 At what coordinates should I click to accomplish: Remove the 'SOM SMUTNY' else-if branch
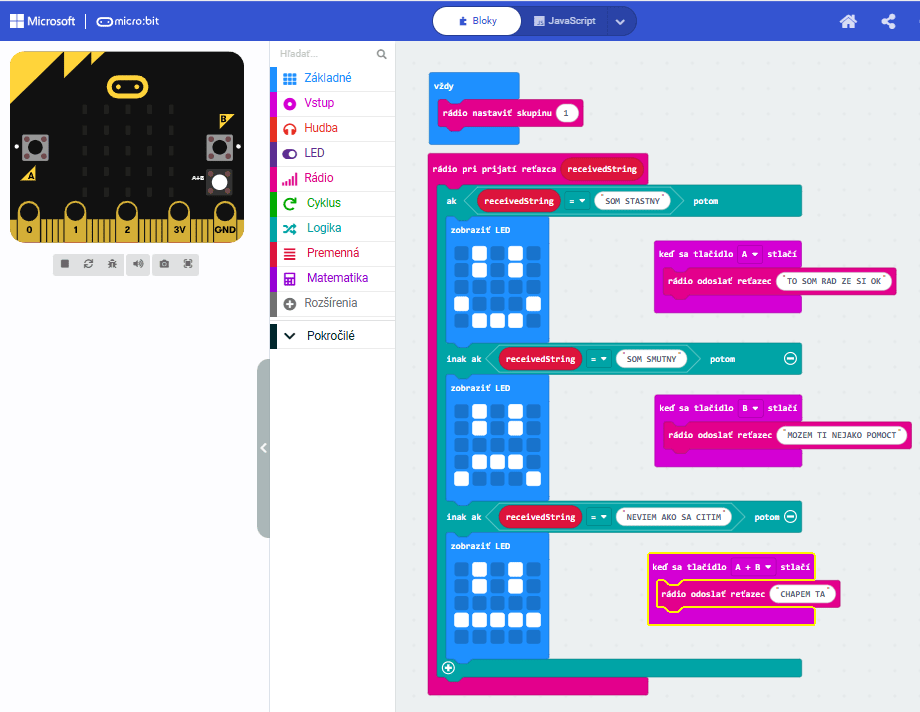790,358
